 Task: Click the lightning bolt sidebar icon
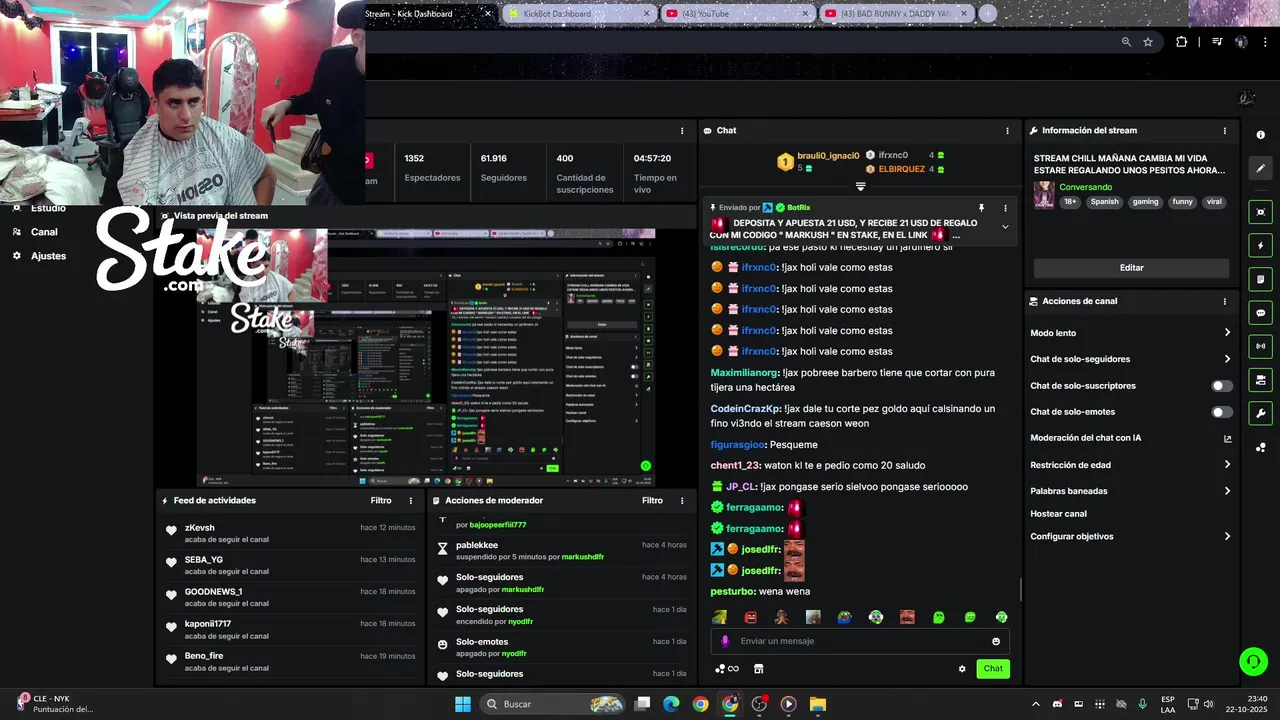click(x=1261, y=246)
